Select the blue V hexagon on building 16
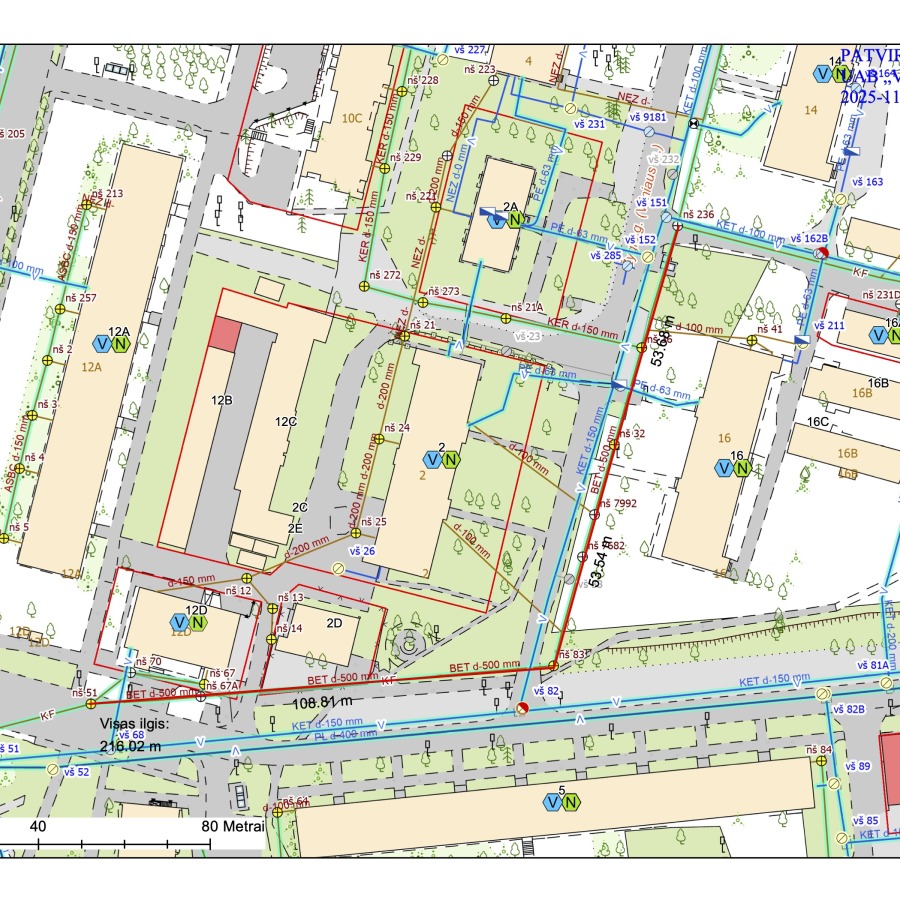Image resolution: width=900 pixels, height=900 pixels. click(724, 468)
